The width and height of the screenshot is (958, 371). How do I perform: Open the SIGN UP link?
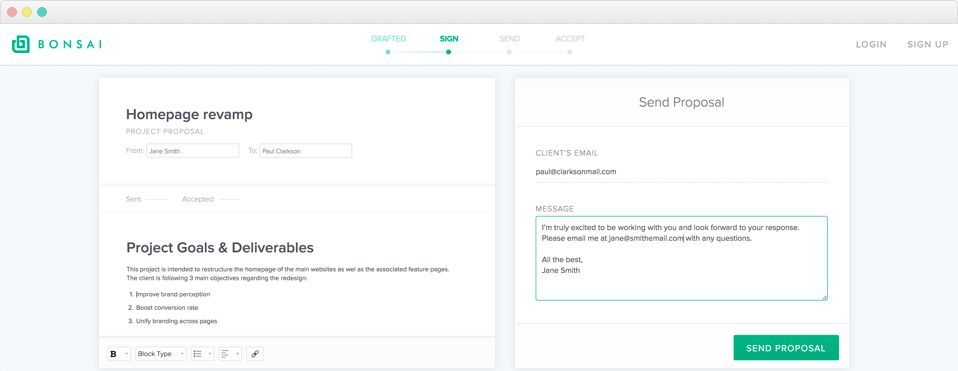click(927, 45)
